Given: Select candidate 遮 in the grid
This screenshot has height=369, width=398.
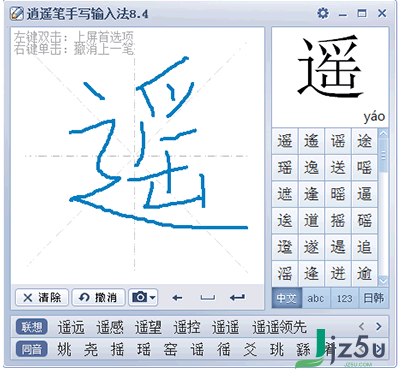Looking at the screenshot, I should point(285,194).
